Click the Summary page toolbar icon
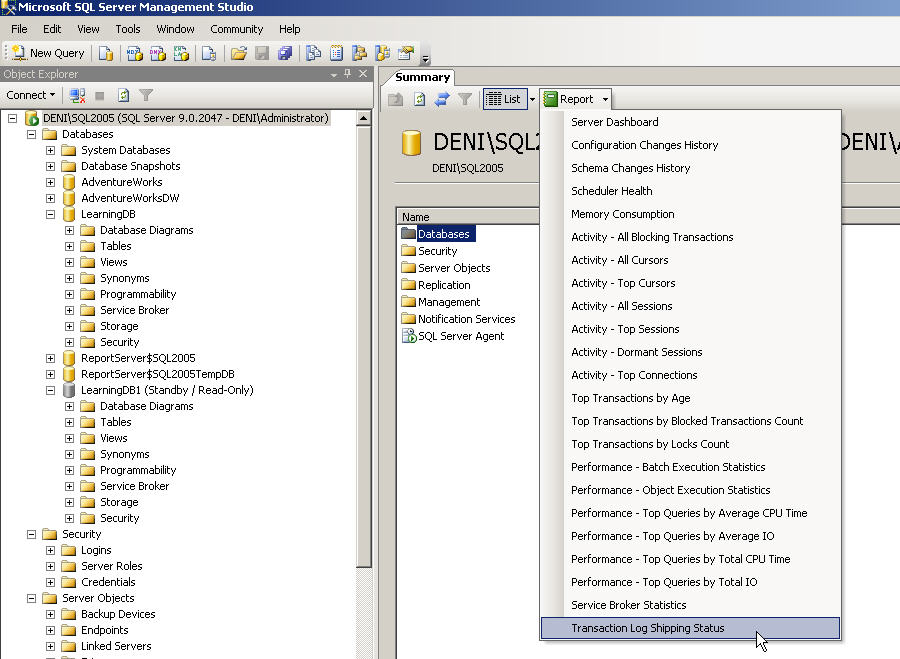 click(336, 53)
